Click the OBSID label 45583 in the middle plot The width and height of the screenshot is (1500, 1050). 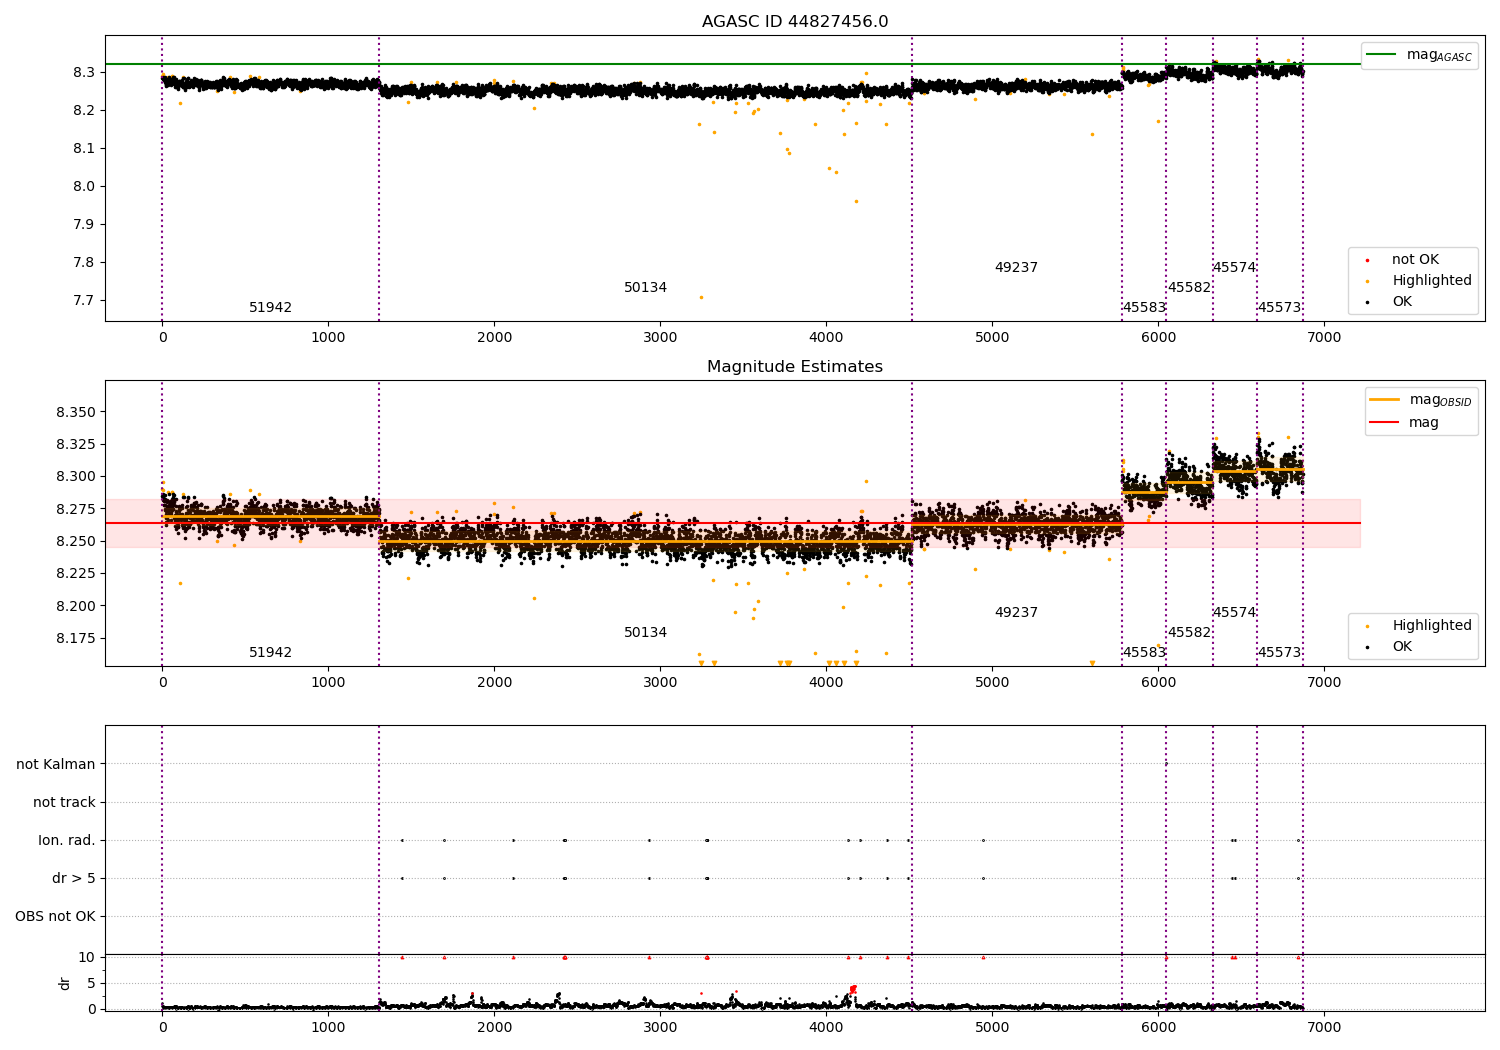coord(1144,653)
